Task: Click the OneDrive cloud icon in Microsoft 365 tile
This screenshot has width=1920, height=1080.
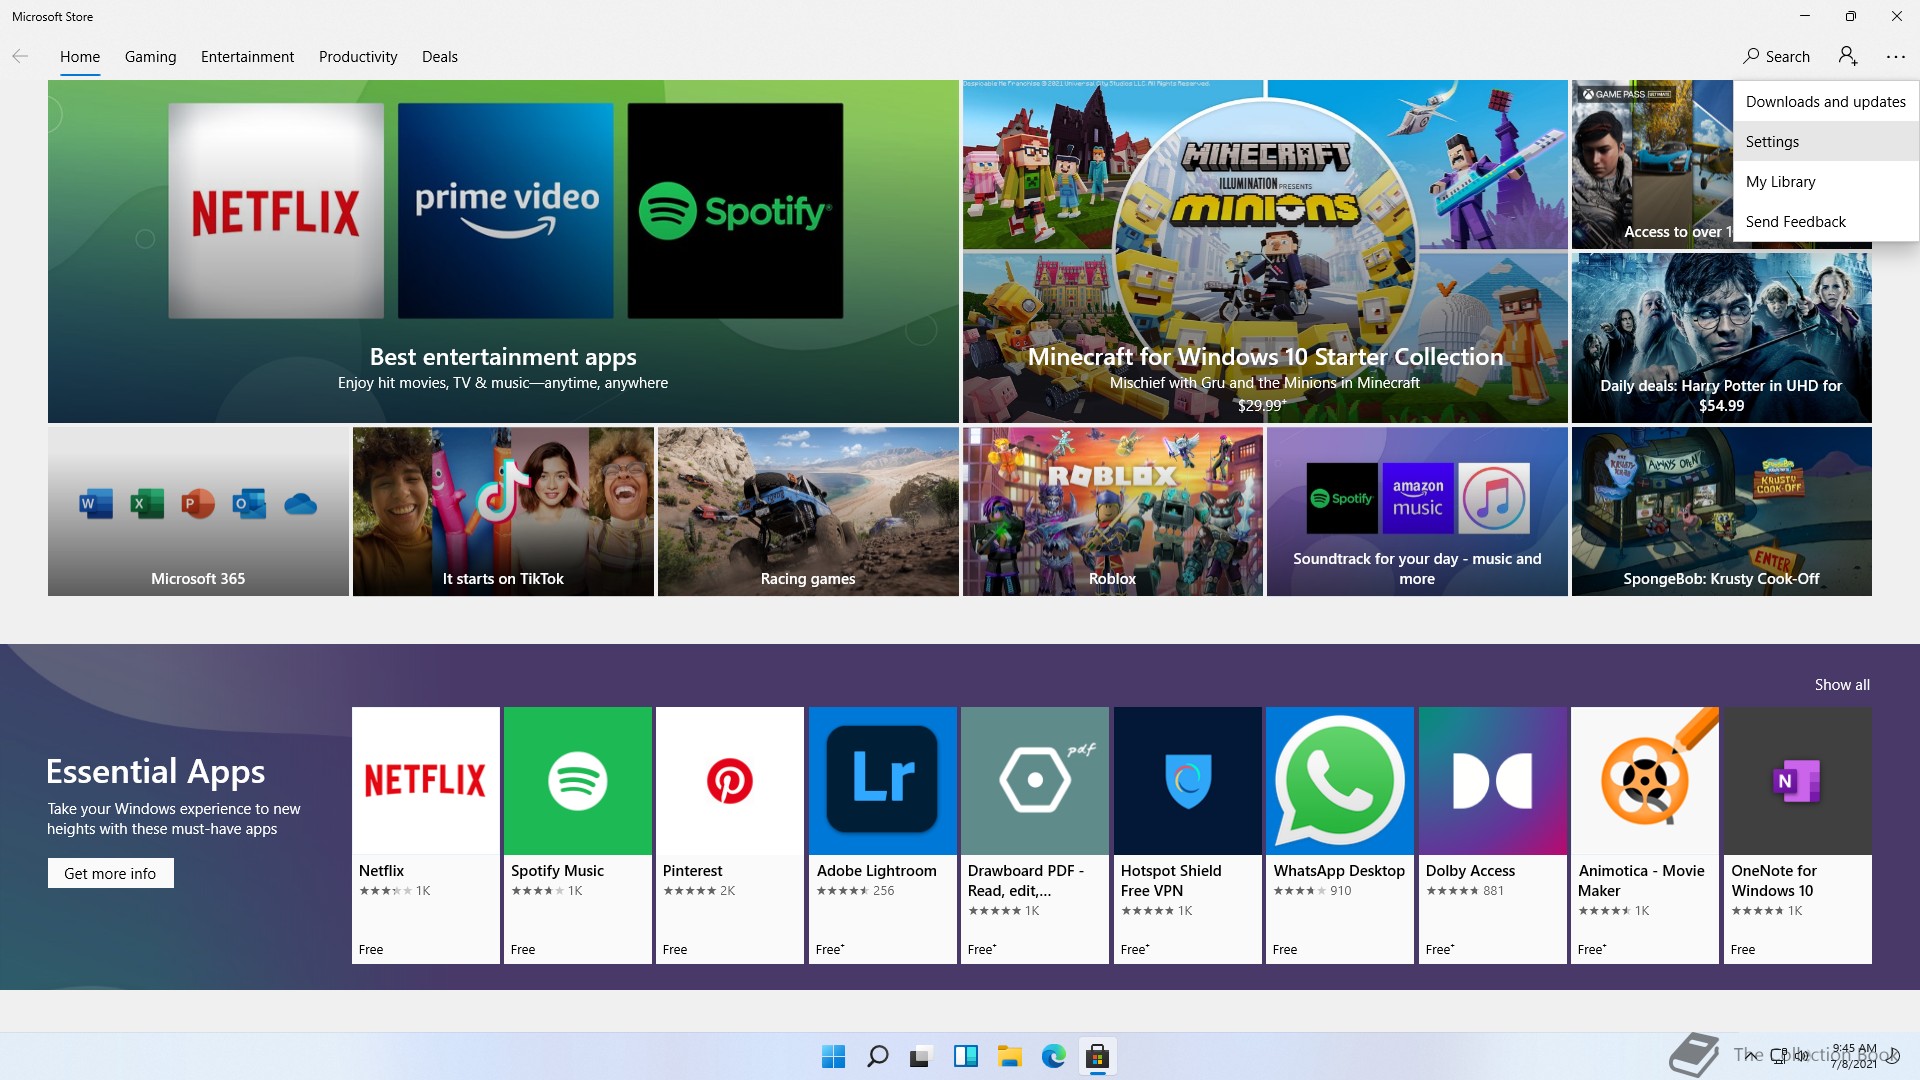Action: point(300,504)
